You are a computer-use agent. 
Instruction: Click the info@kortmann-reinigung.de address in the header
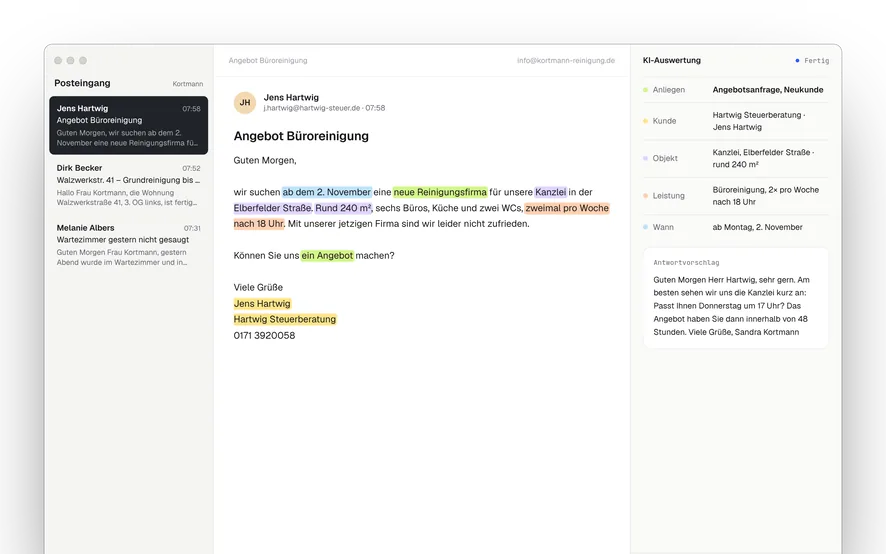(566, 60)
